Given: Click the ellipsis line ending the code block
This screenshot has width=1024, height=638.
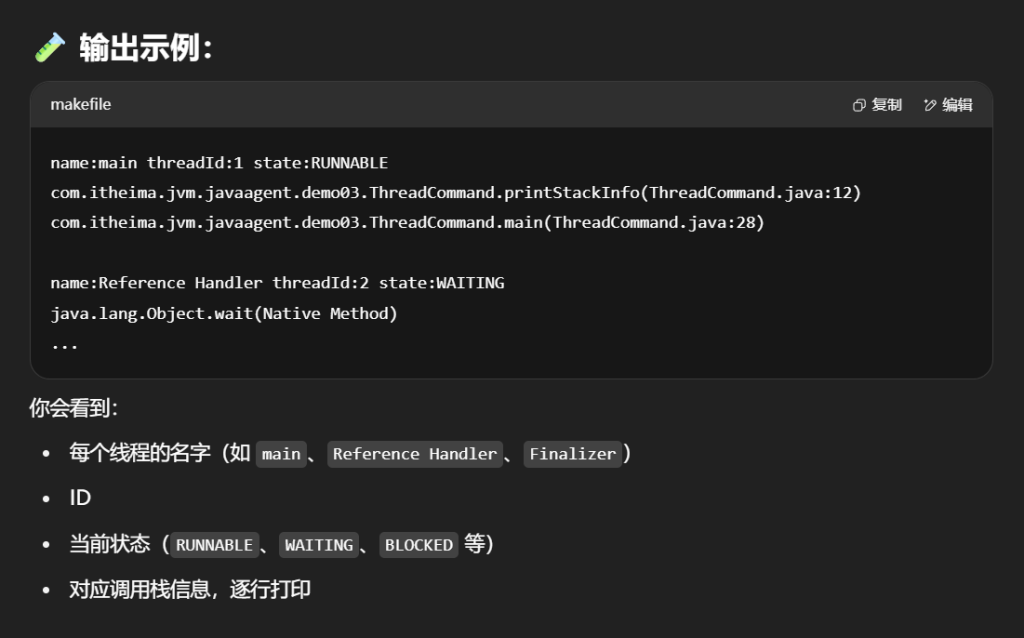Looking at the screenshot, I should click(64, 343).
